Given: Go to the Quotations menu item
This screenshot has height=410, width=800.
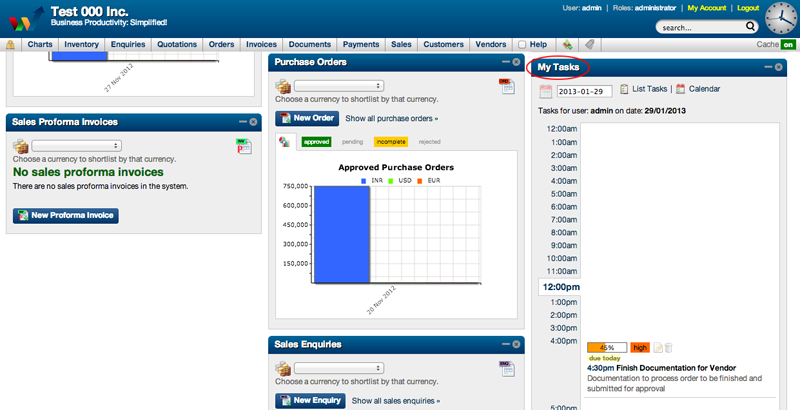Looking at the screenshot, I should pyautogui.click(x=177, y=45).
